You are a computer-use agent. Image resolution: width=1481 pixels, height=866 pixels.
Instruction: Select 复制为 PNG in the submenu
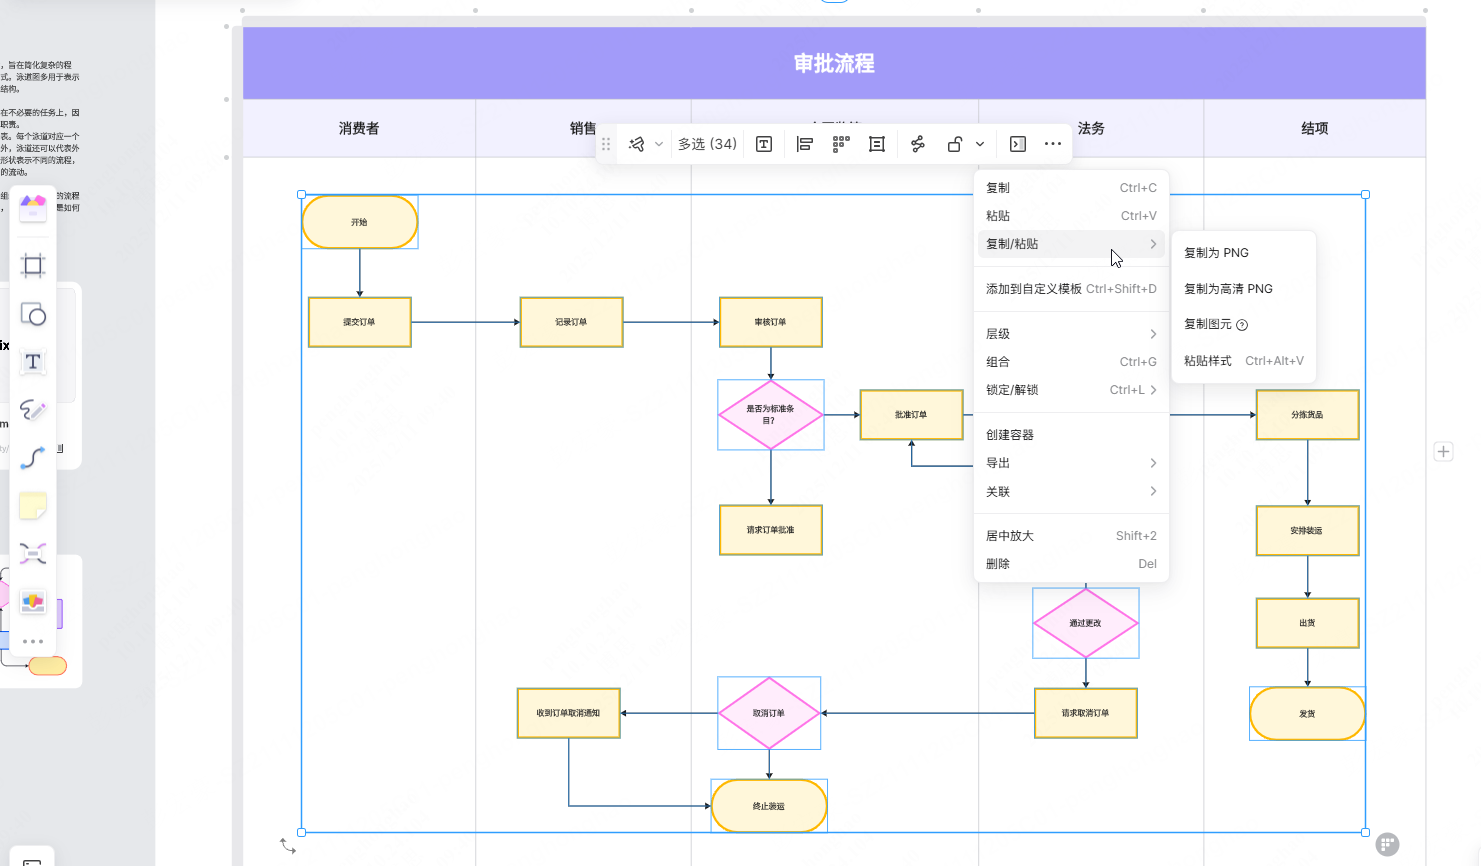(1244, 253)
